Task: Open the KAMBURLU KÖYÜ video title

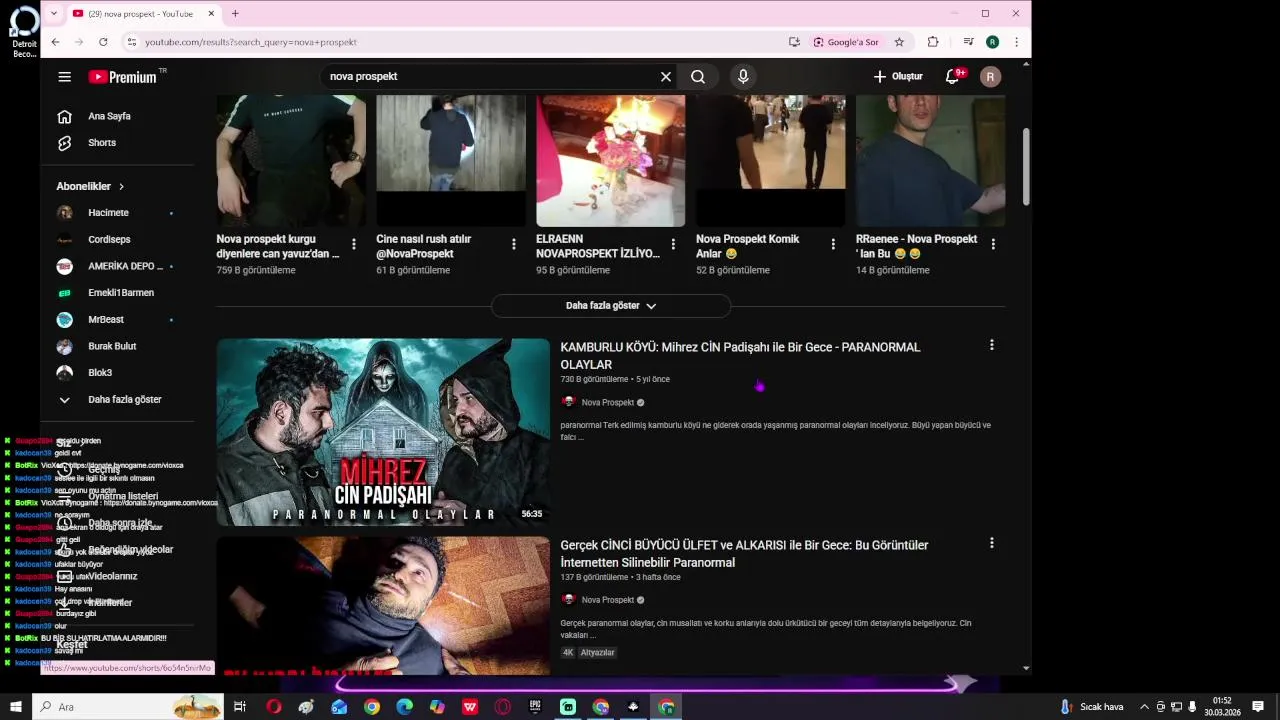Action: [740, 356]
